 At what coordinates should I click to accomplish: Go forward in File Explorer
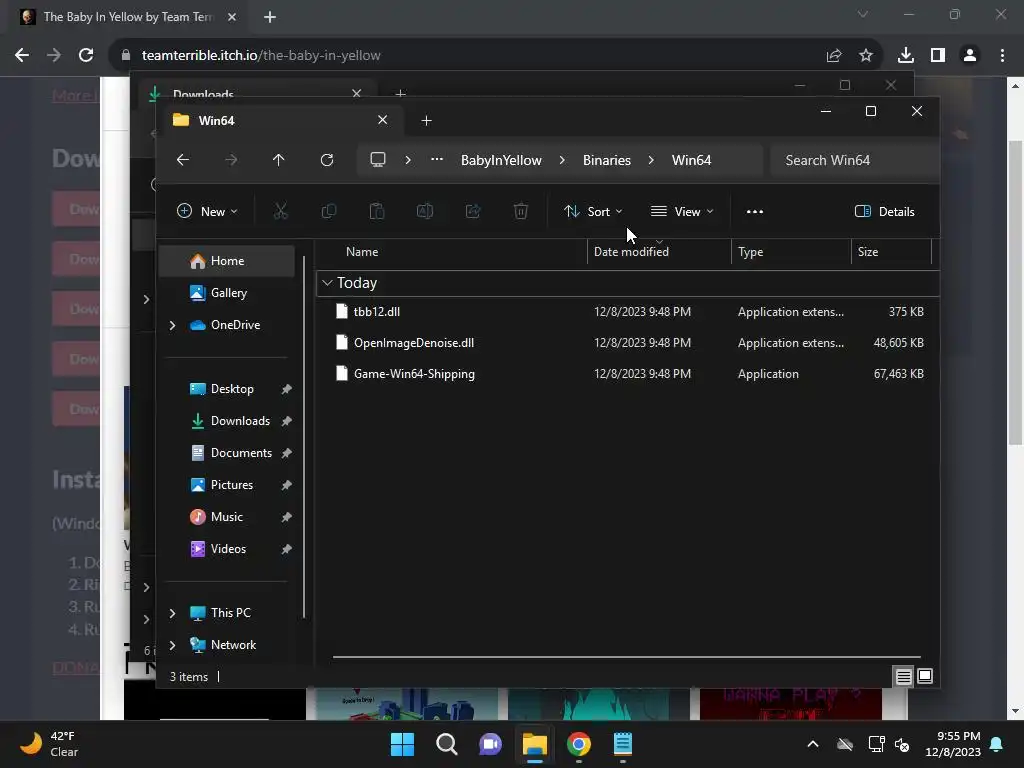click(x=231, y=160)
